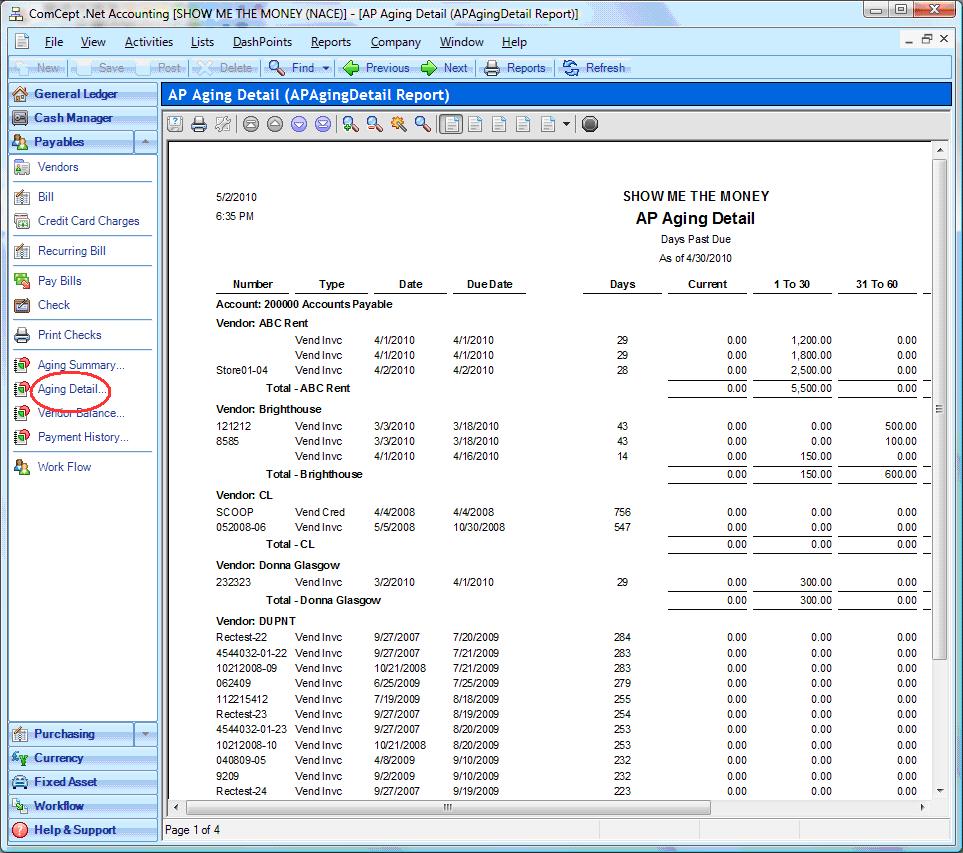This screenshot has width=963, height=853.
Task: Expand the Purchasing section arrow
Action: [146, 734]
